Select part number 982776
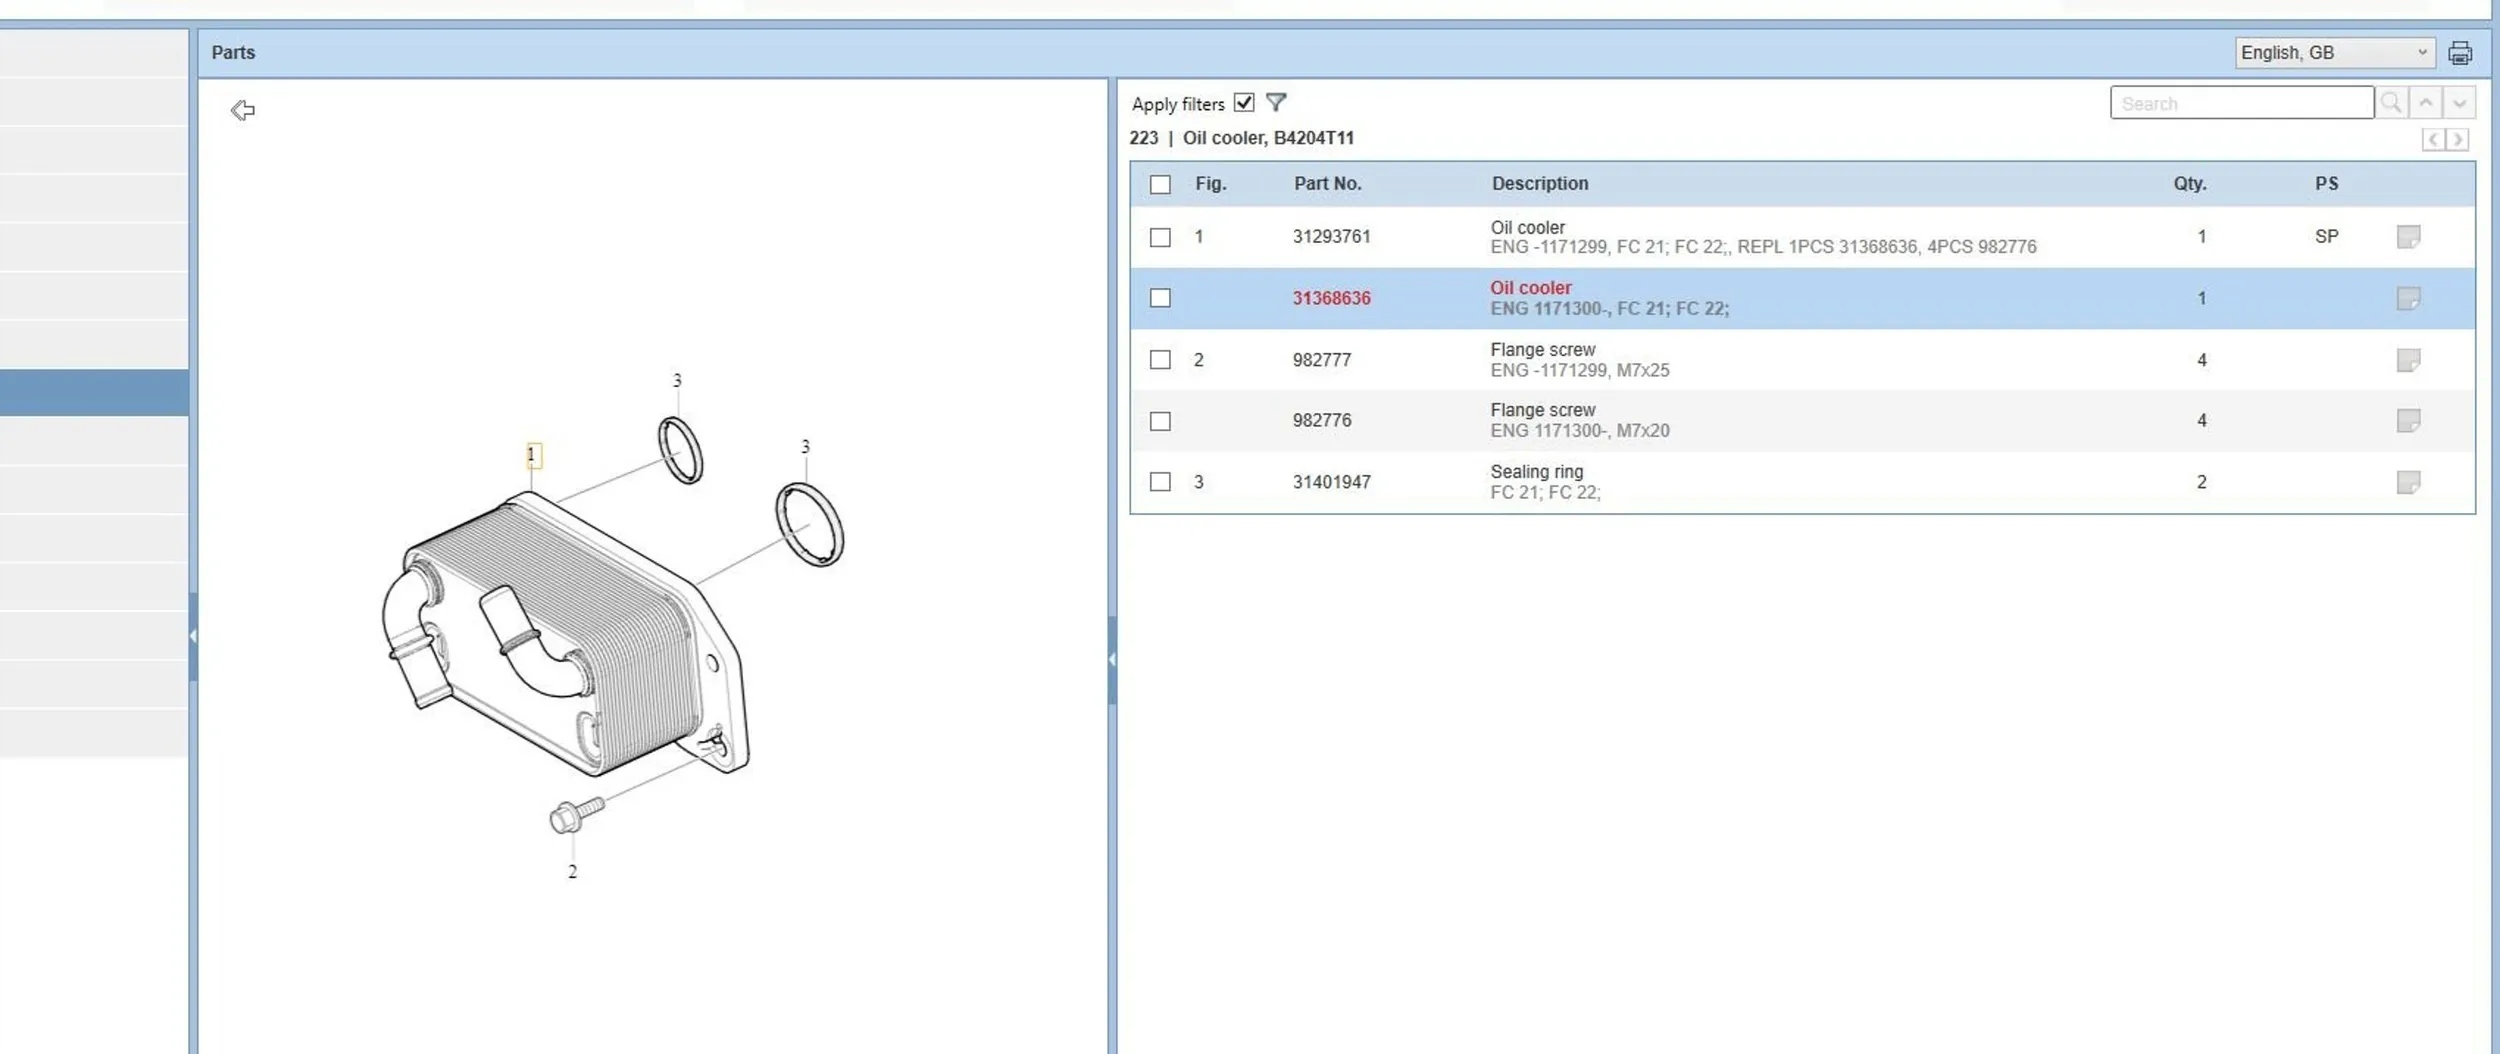 click(x=1321, y=421)
